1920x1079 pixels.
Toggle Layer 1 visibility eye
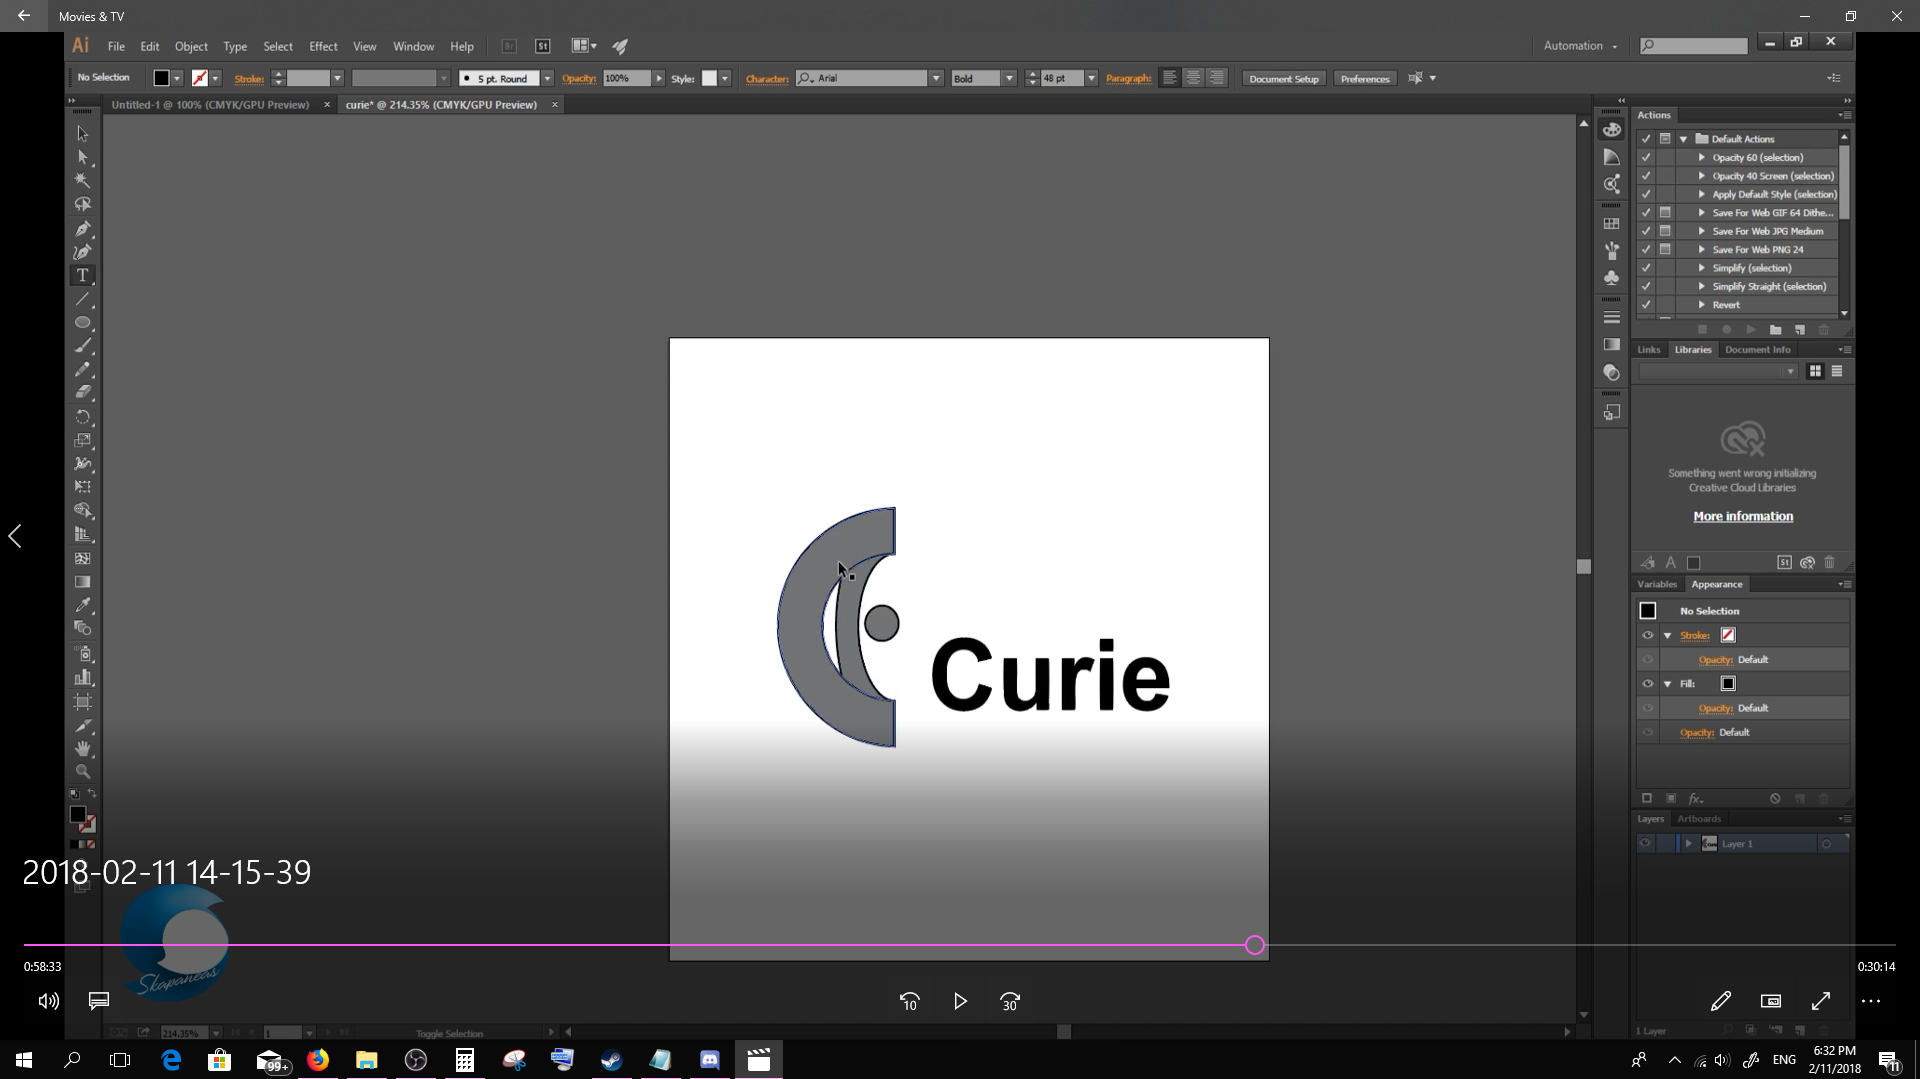(x=1645, y=844)
